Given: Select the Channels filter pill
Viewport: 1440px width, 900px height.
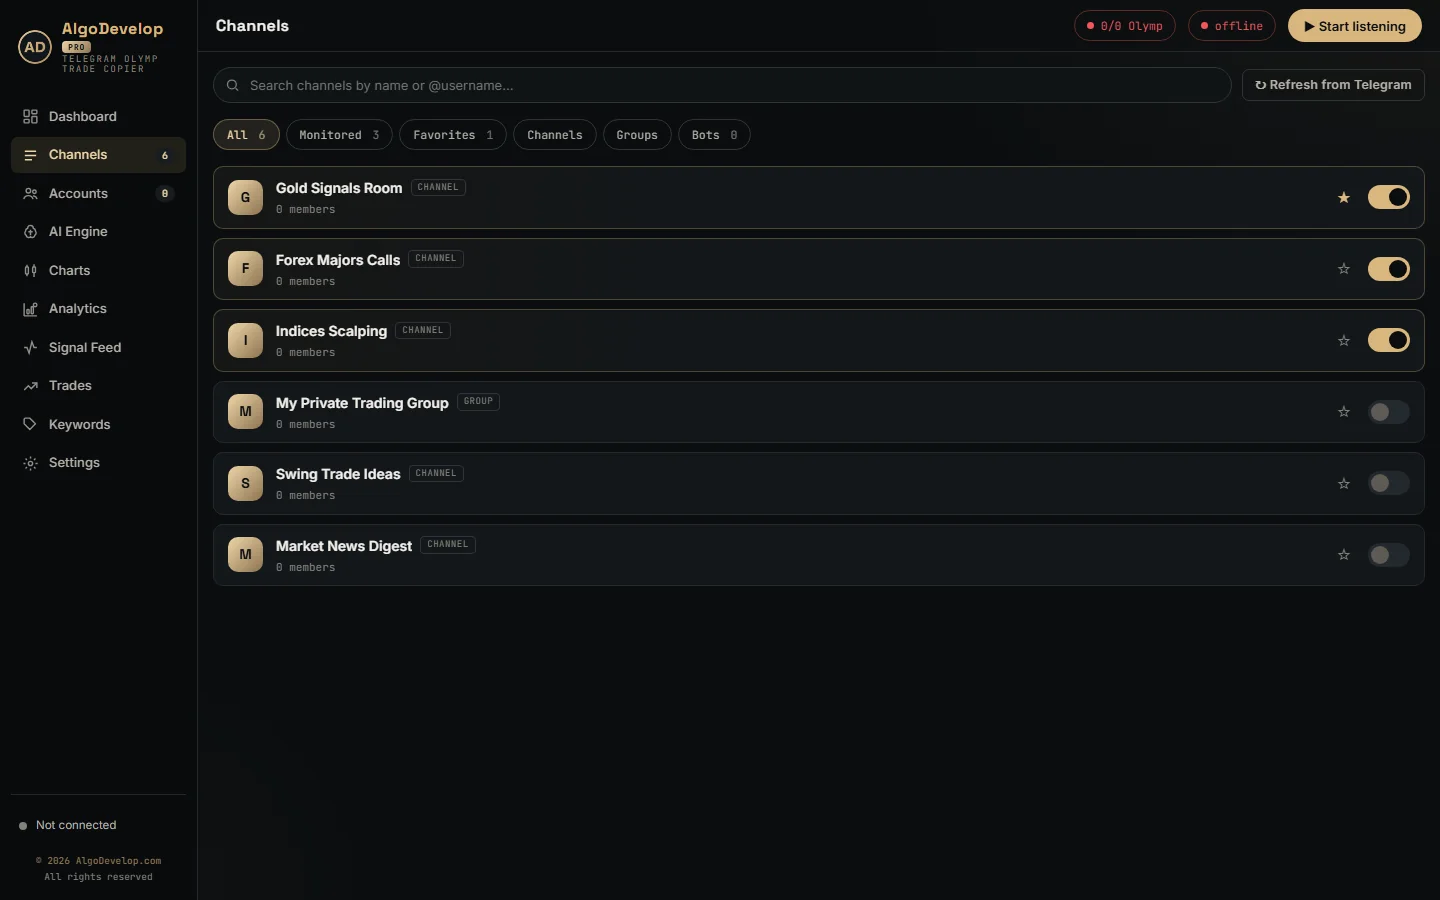Looking at the screenshot, I should pyautogui.click(x=555, y=135).
